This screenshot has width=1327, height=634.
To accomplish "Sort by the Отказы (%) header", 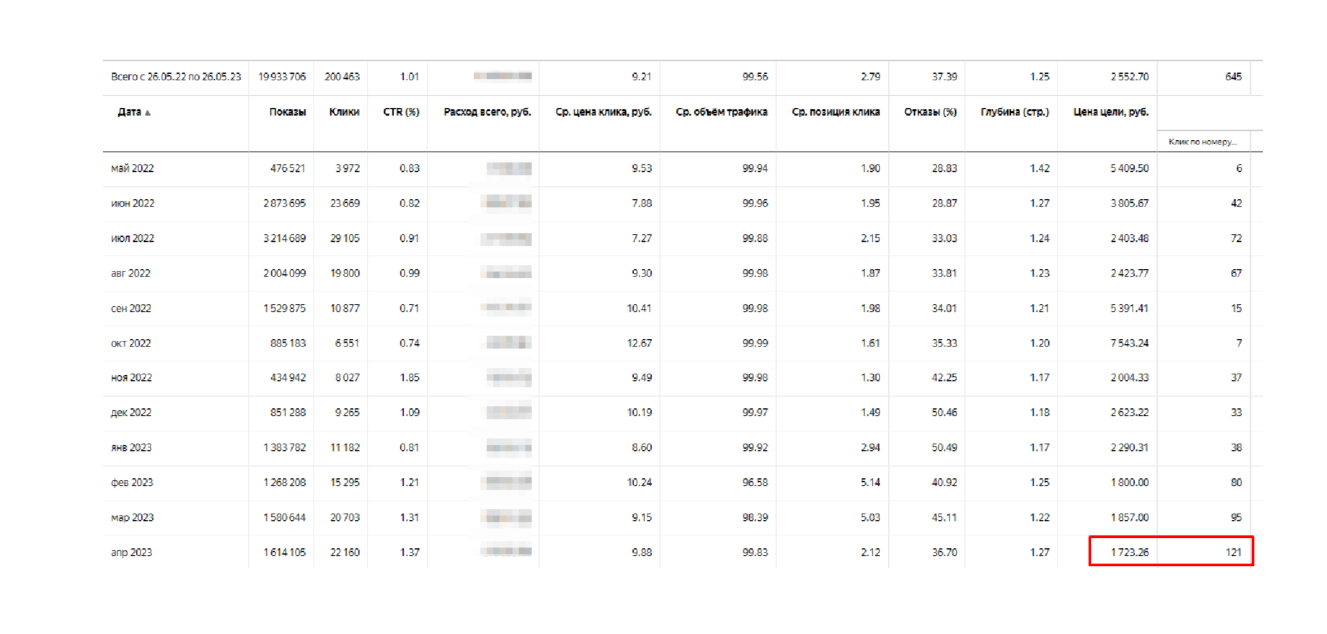I will (930, 112).
